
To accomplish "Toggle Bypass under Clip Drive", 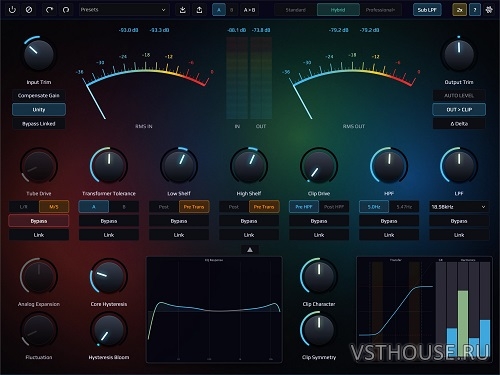I will tap(319, 221).
